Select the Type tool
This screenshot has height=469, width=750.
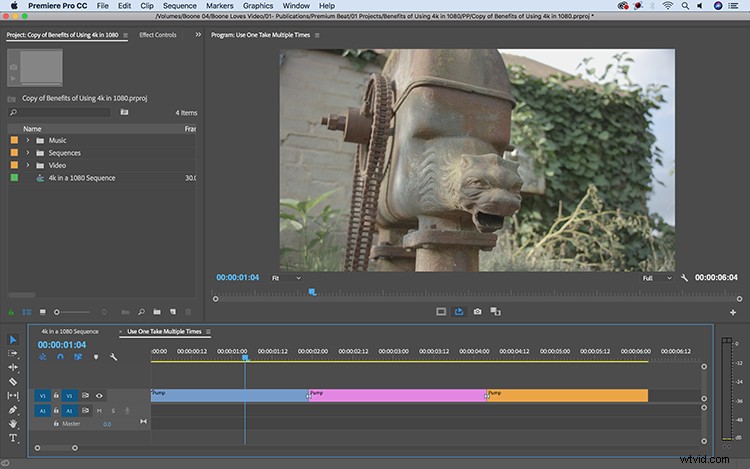[x=13, y=438]
